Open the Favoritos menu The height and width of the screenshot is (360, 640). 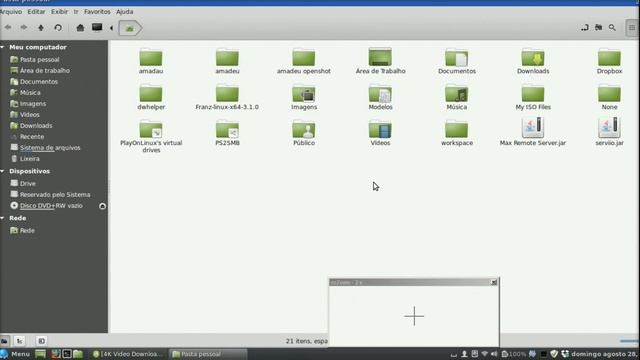pyautogui.click(x=97, y=12)
